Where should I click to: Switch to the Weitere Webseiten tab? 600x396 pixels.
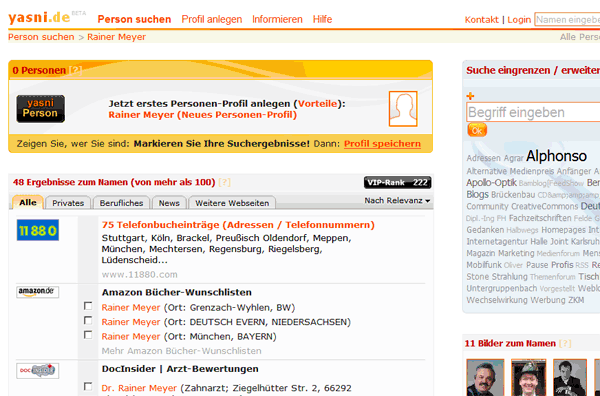tap(232, 203)
